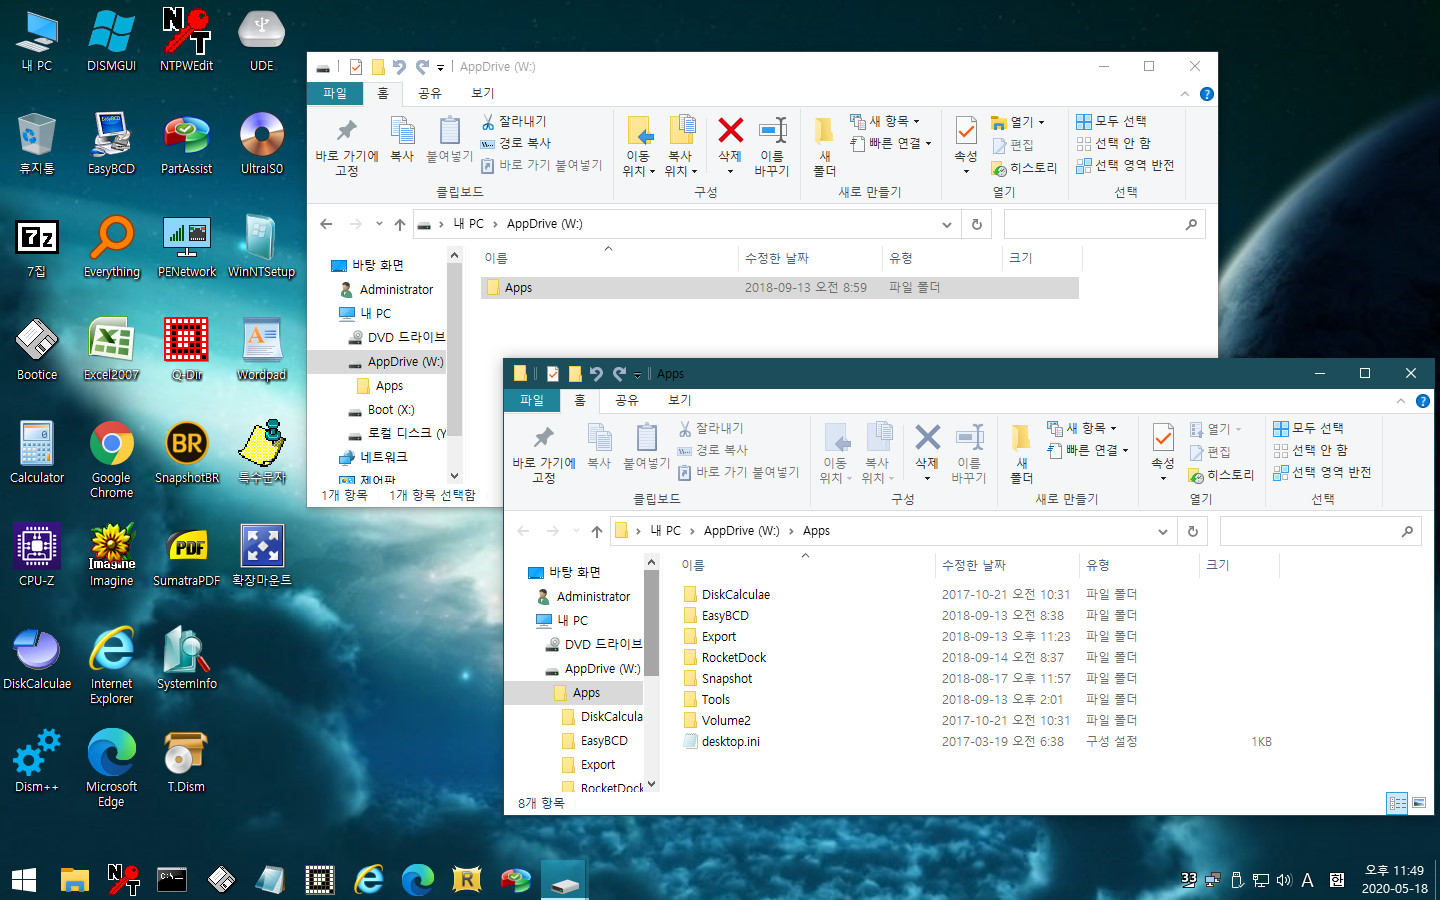Click the T.Dism desktop icon
This screenshot has width=1440, height=900.
tap(186, 761)
